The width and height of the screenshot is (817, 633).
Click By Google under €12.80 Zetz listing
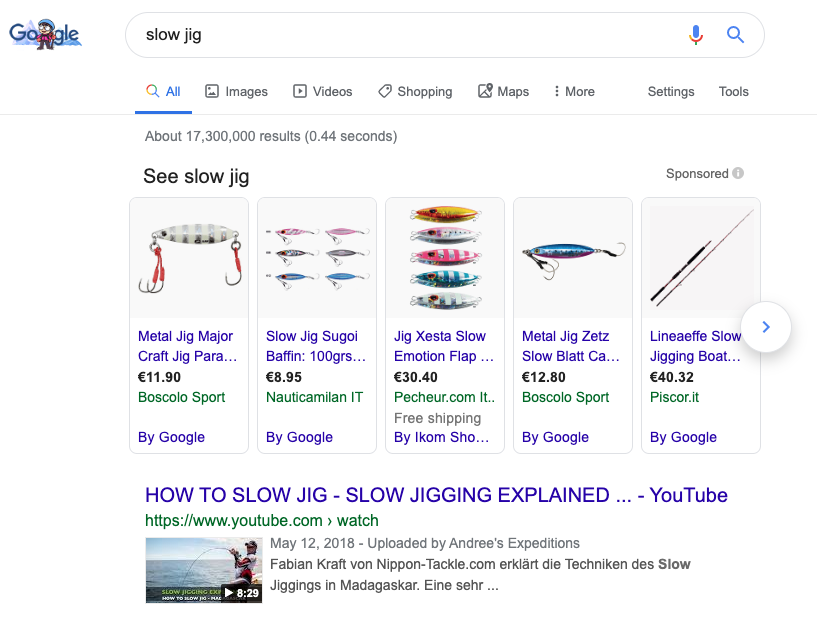click(x=555, y=437)
